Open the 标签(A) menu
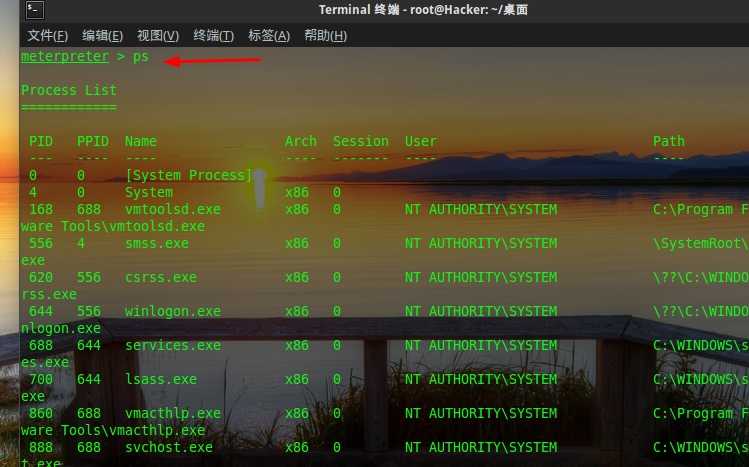749x467 pixels. tap(269, 35)
